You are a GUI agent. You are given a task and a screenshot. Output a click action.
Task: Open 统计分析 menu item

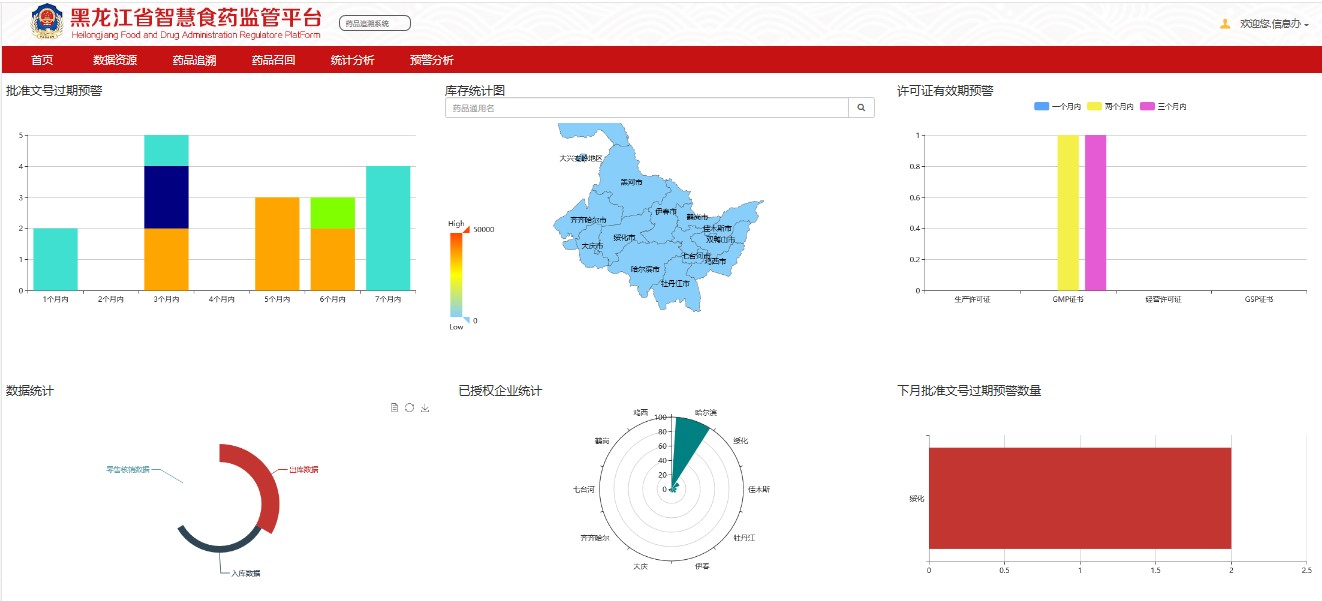point(353,60)
